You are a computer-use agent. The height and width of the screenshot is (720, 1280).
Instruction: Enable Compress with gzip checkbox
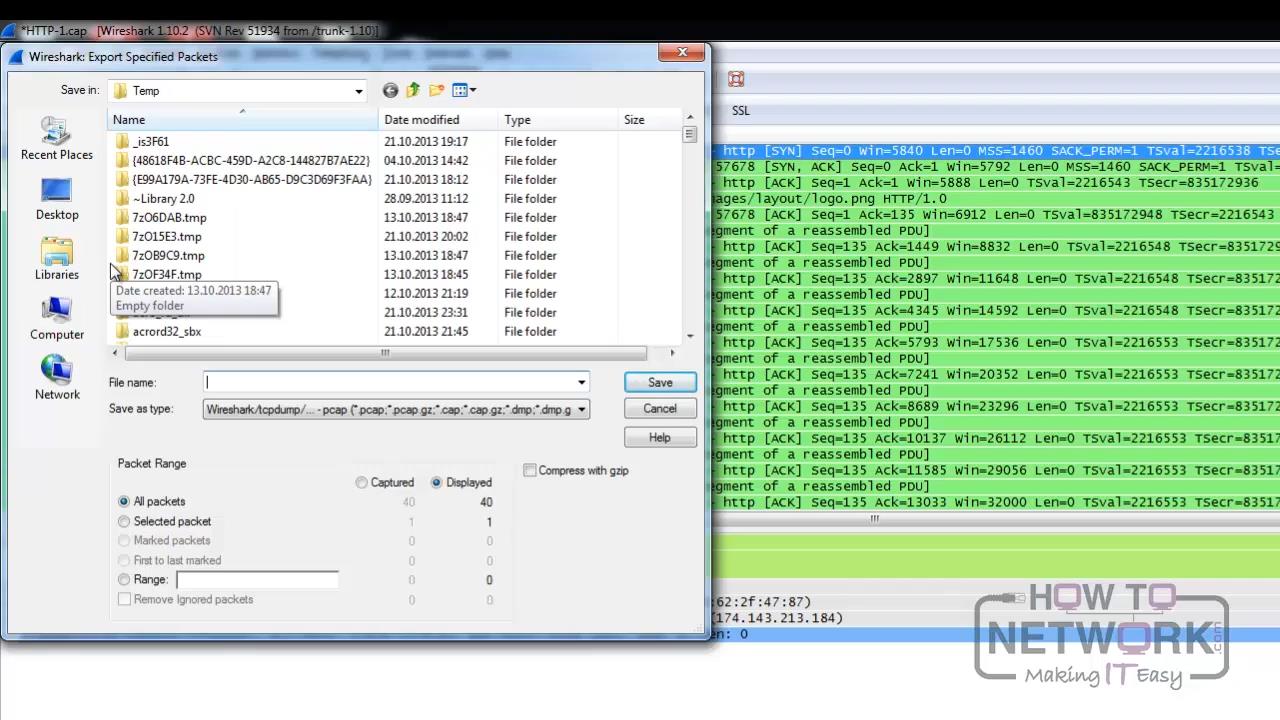click(x=530, y=471)
